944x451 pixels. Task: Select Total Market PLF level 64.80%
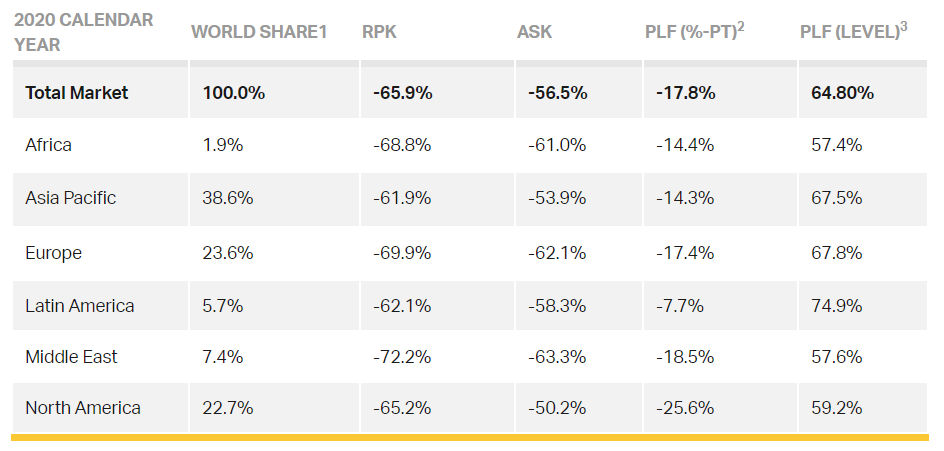point(842,93)
